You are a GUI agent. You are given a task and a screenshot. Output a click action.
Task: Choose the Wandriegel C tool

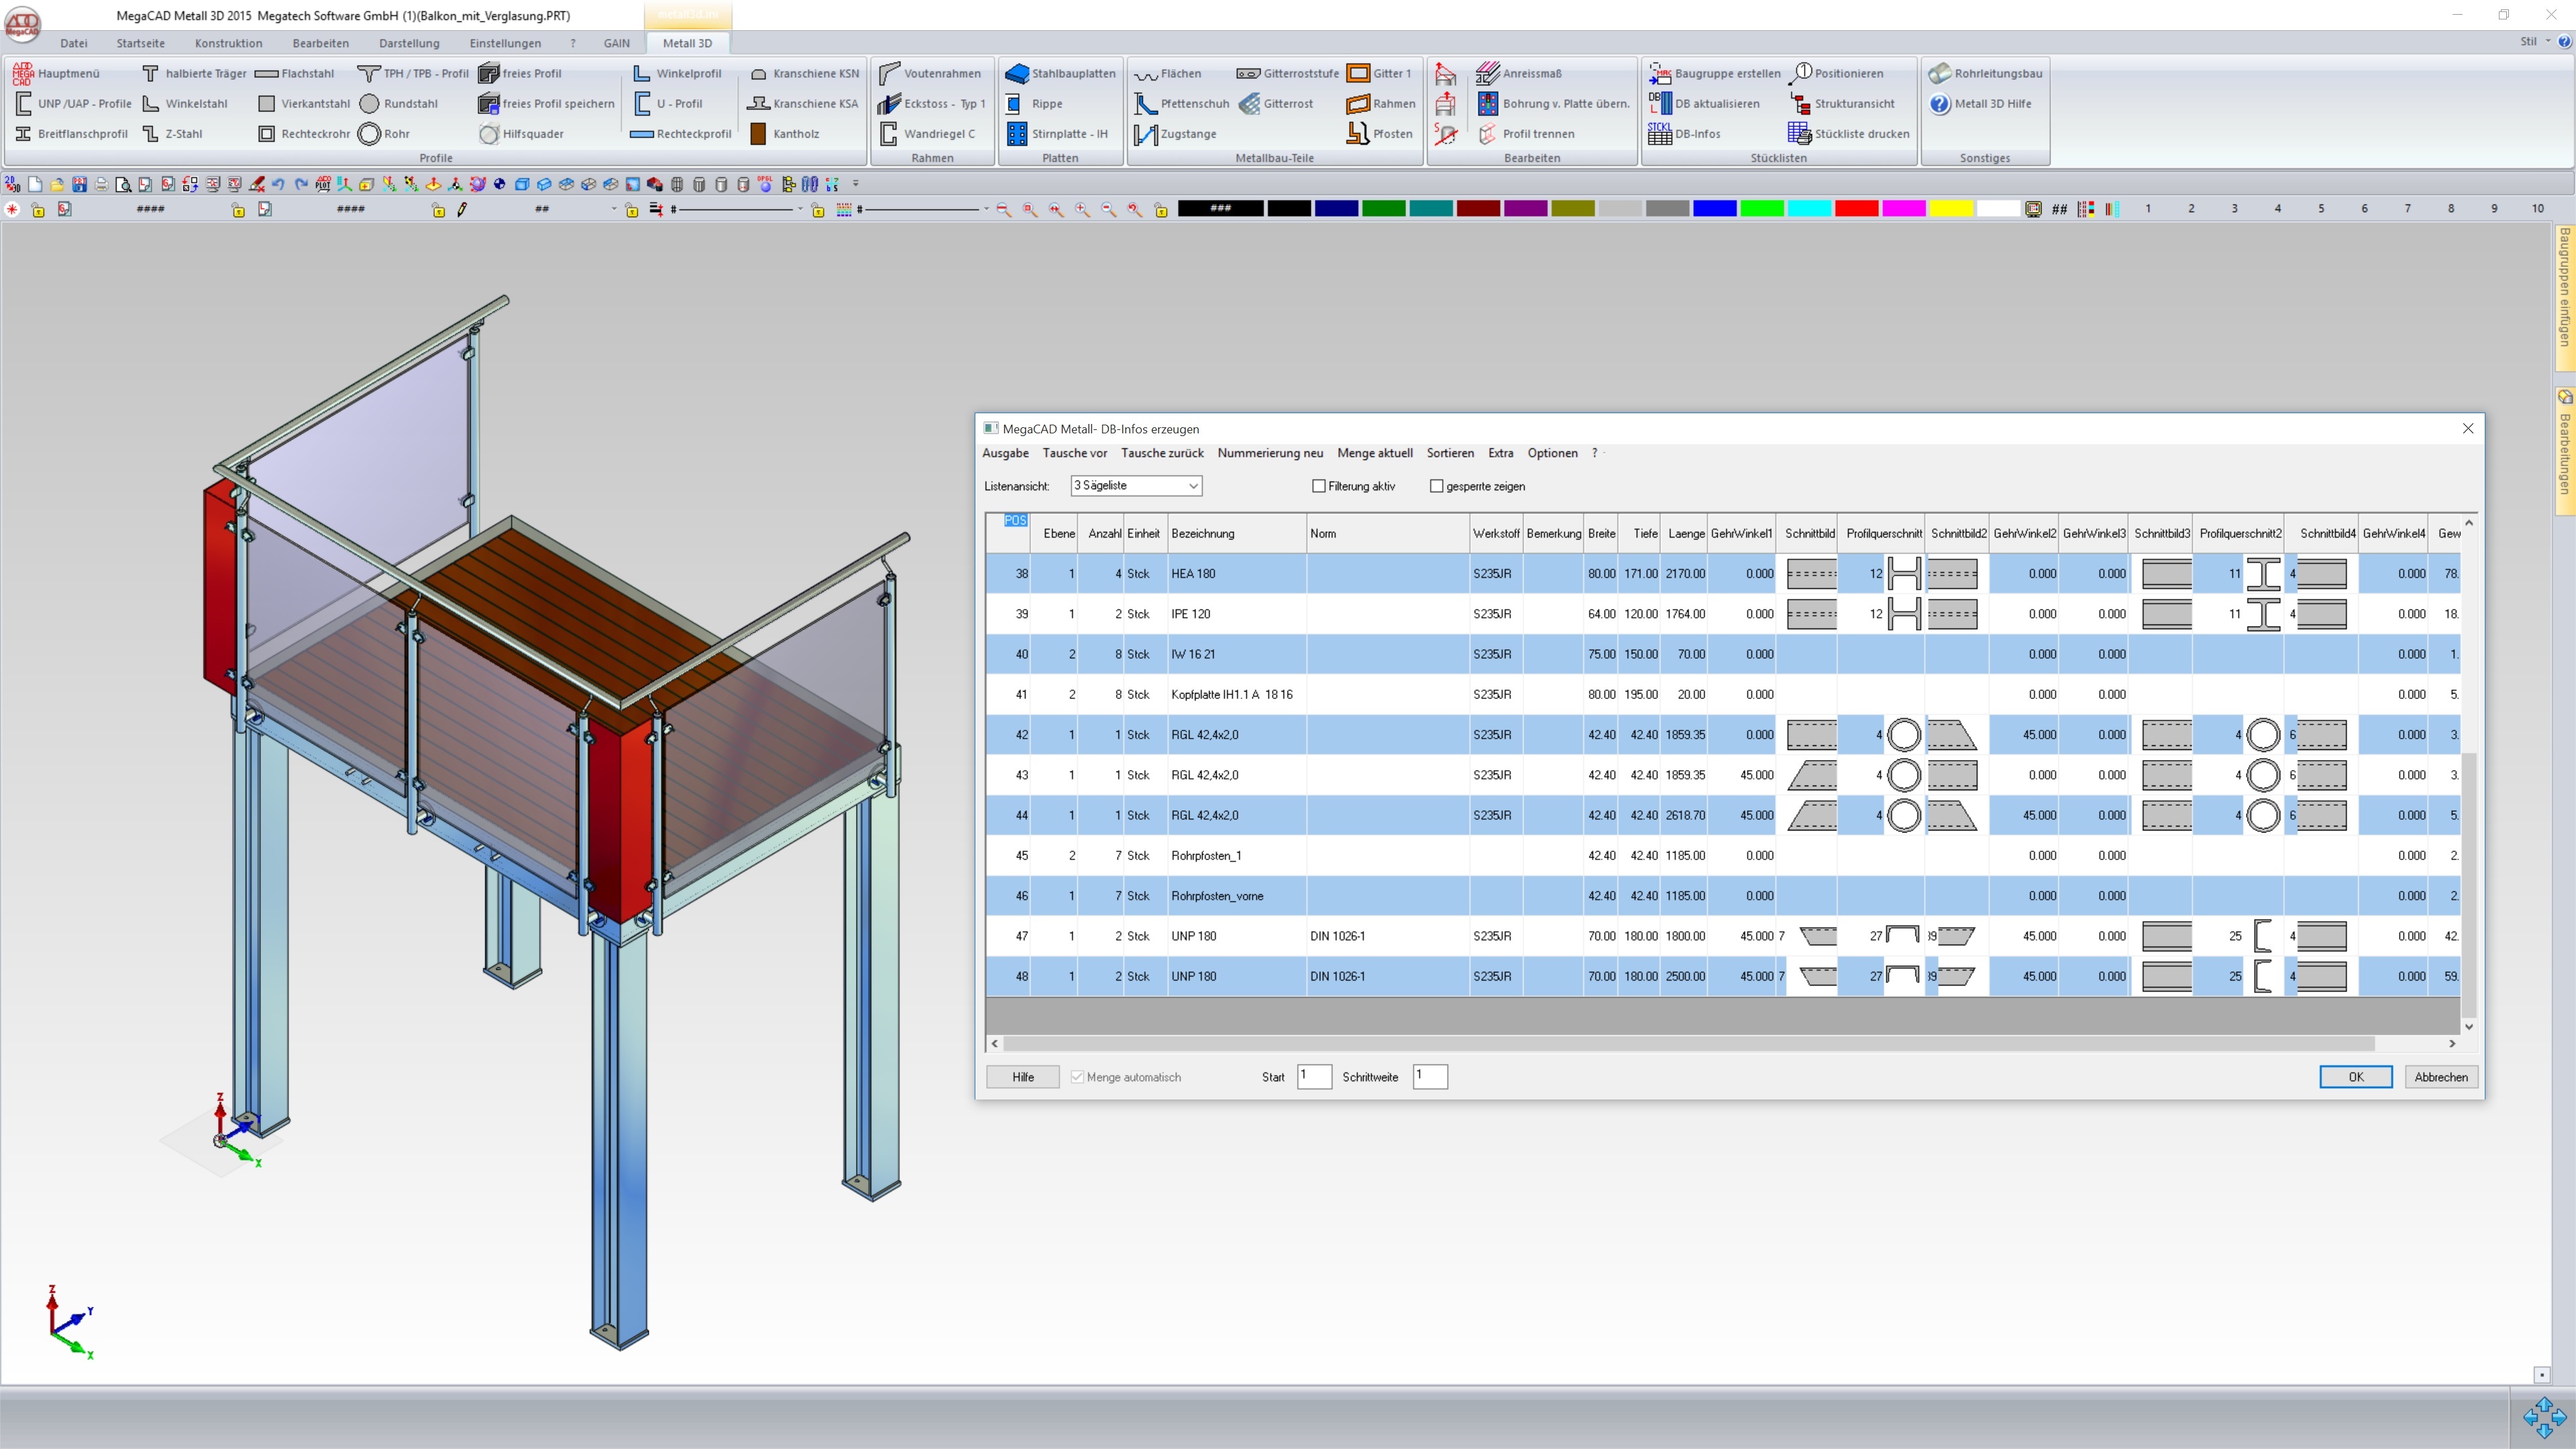(927, 133)
